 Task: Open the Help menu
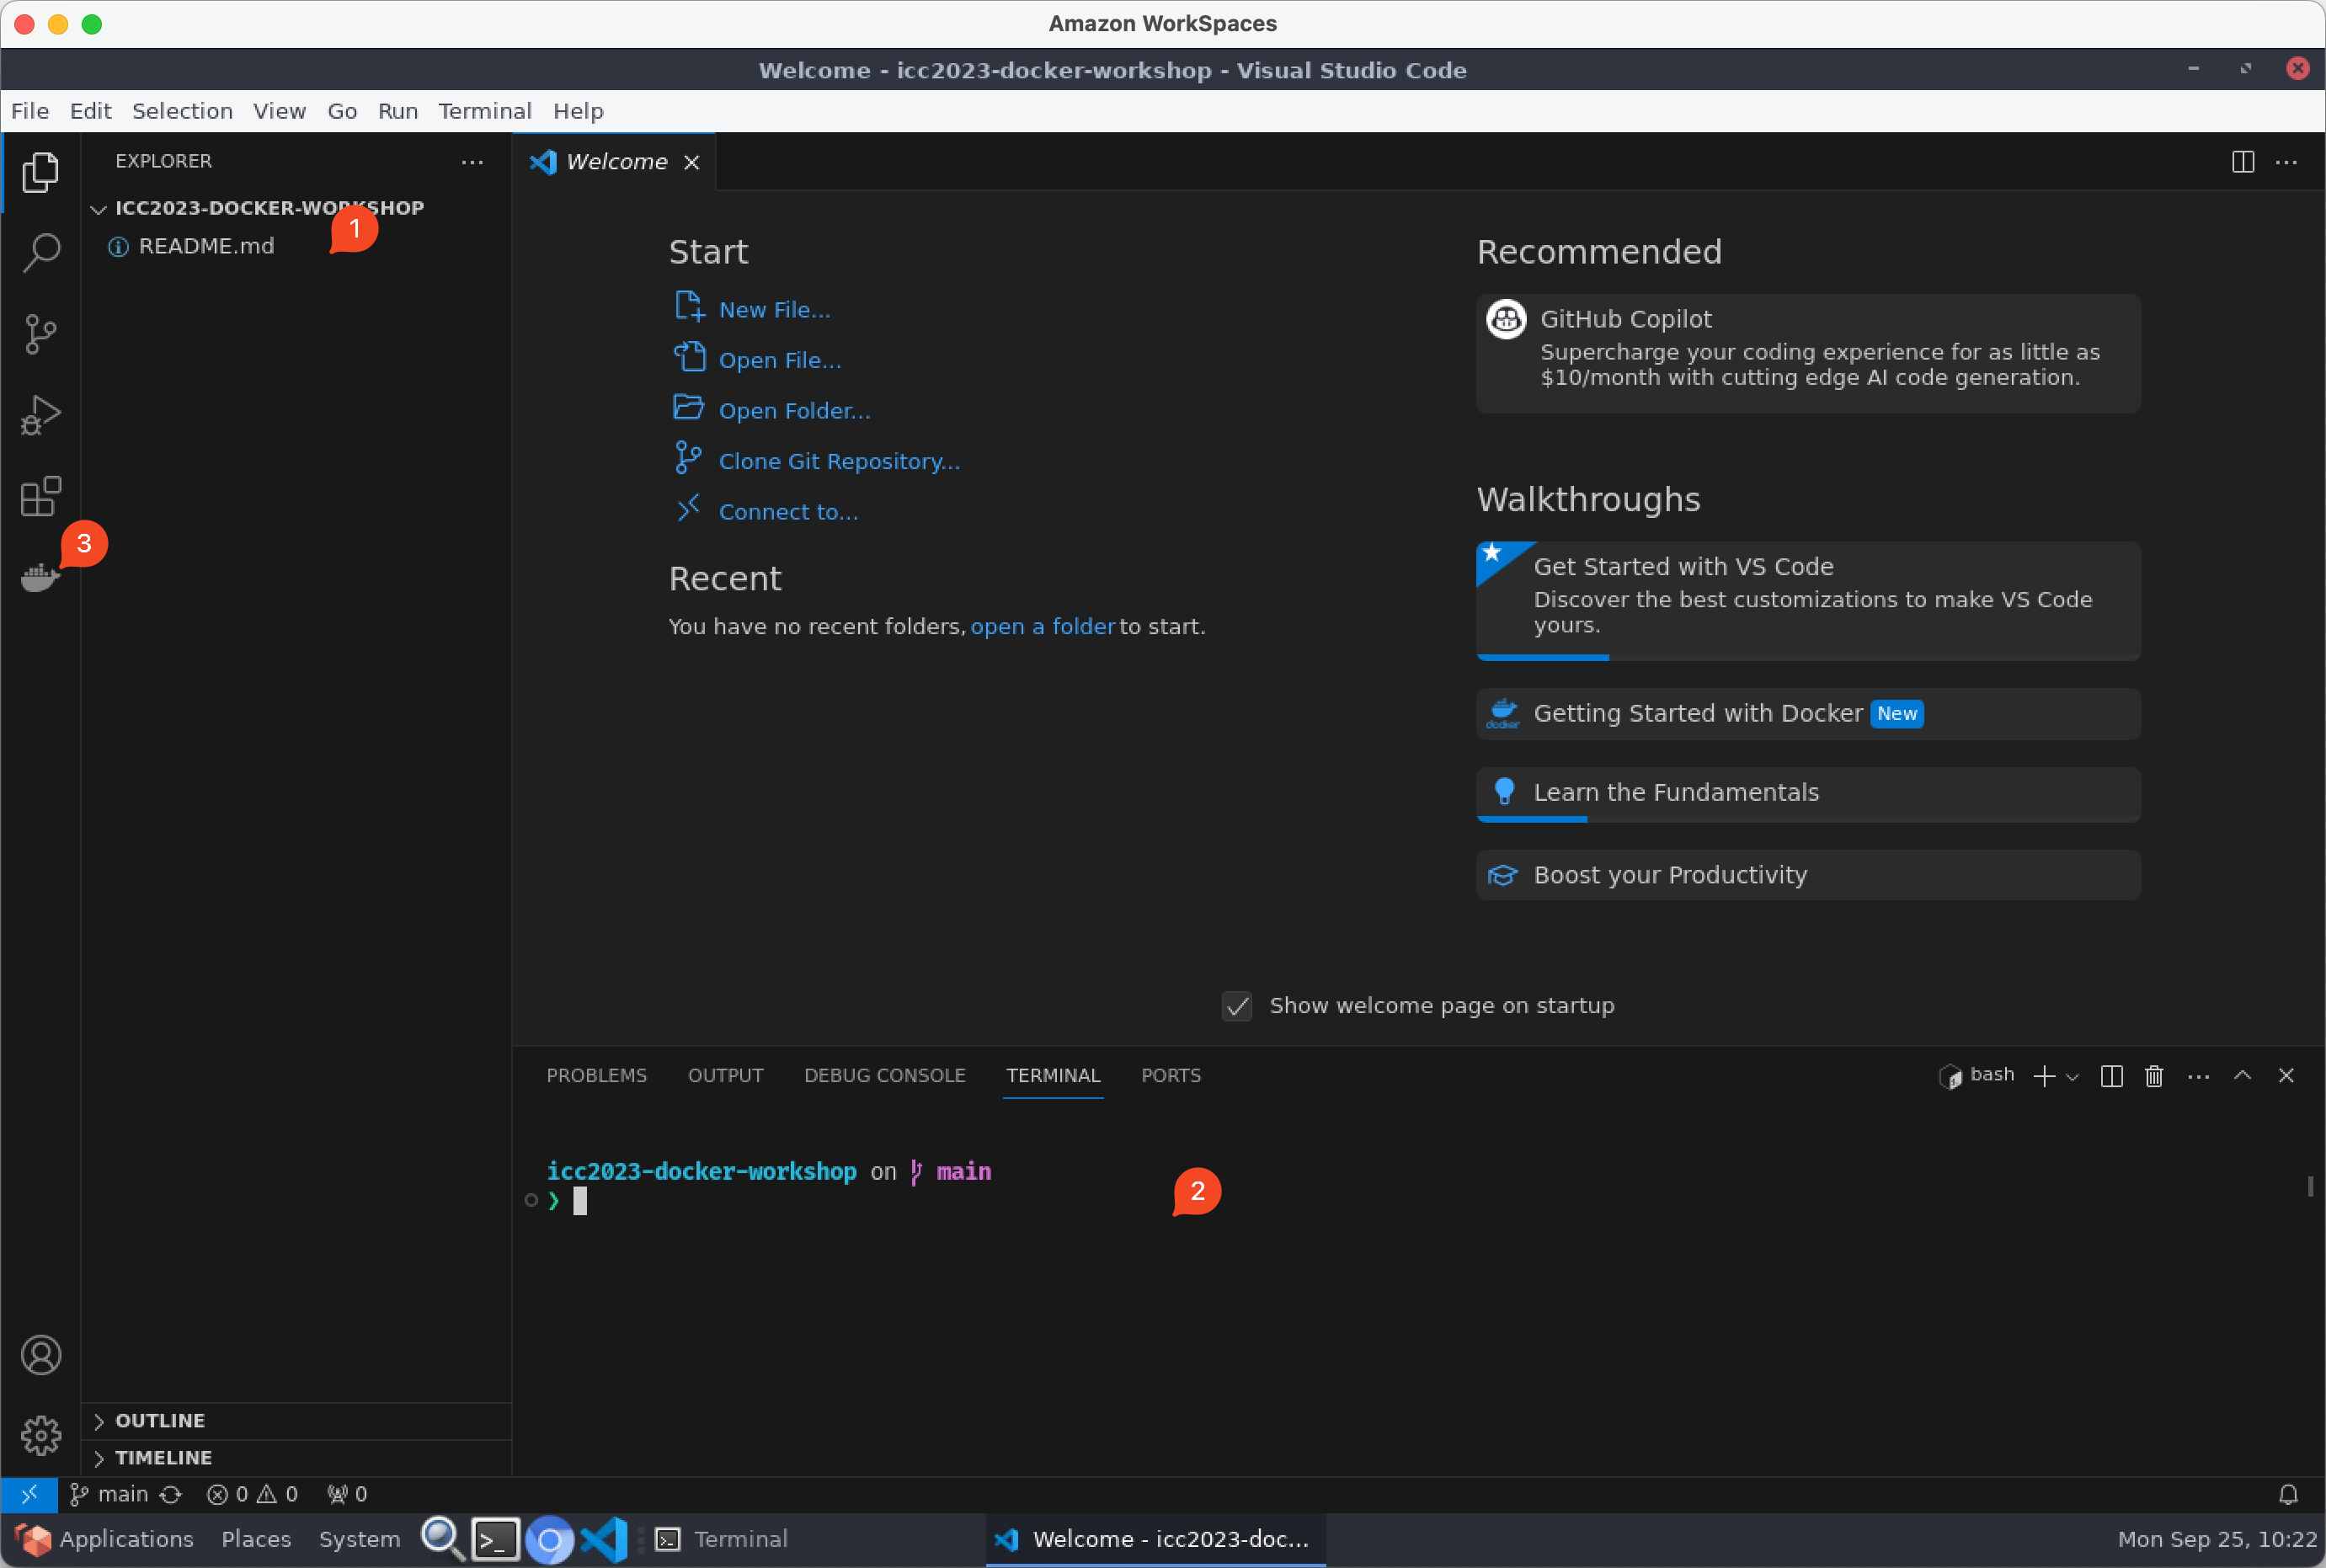(x=578, y=111)
